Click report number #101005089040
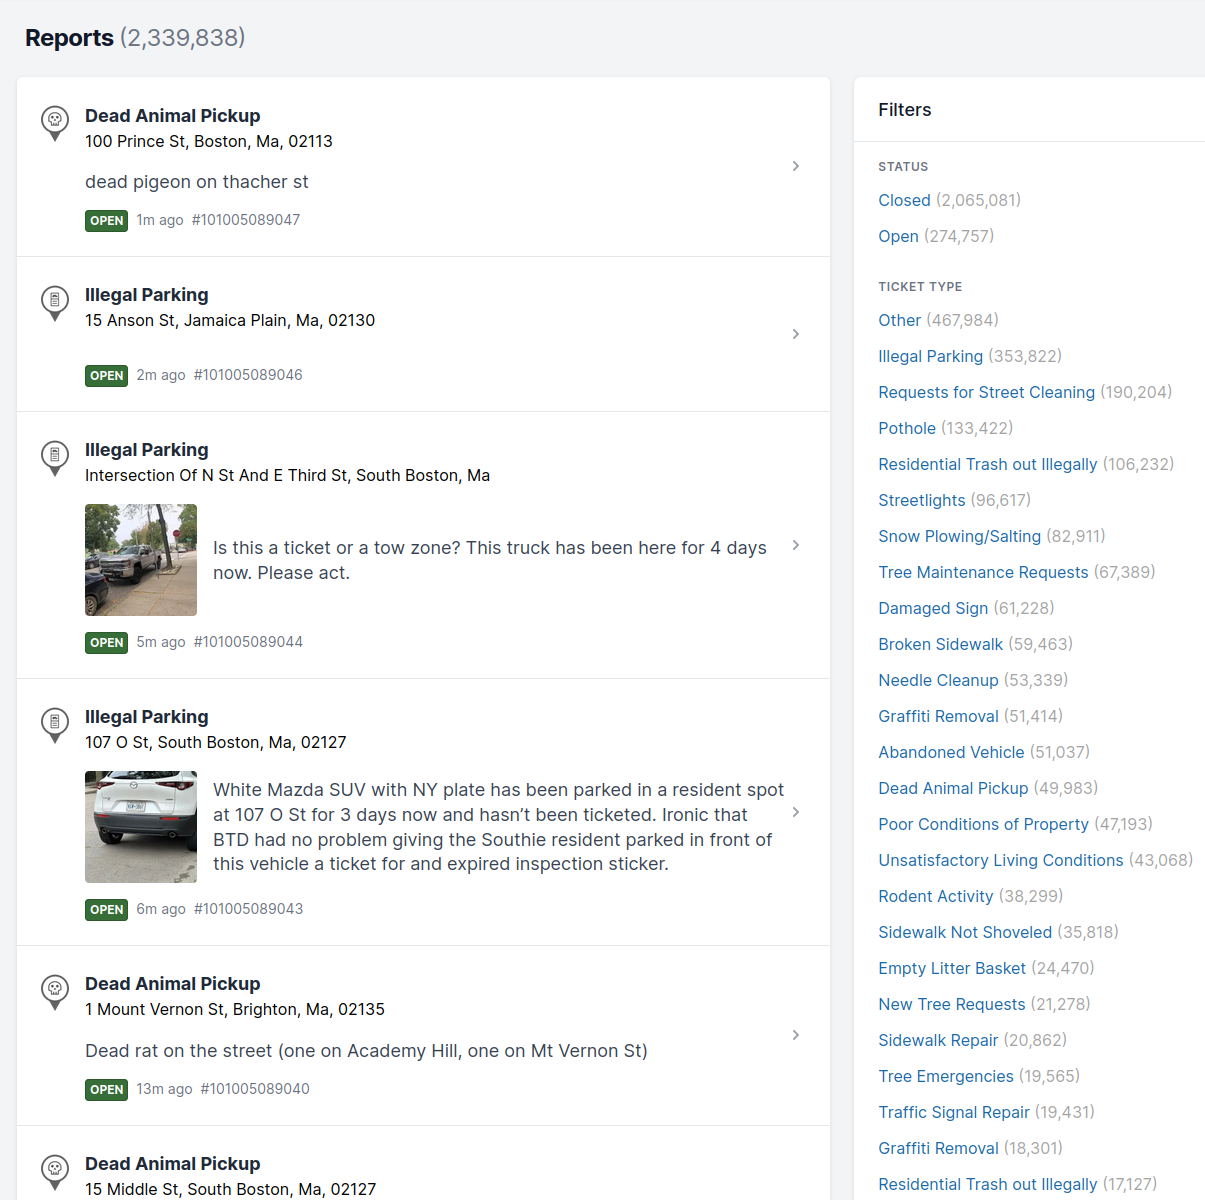 [255, 1089]
